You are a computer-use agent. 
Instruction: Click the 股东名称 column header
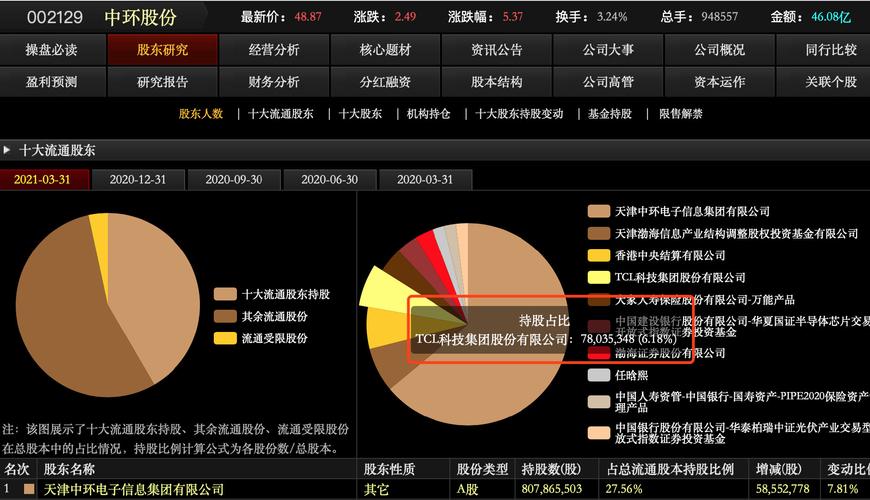[x=69, y=469]
